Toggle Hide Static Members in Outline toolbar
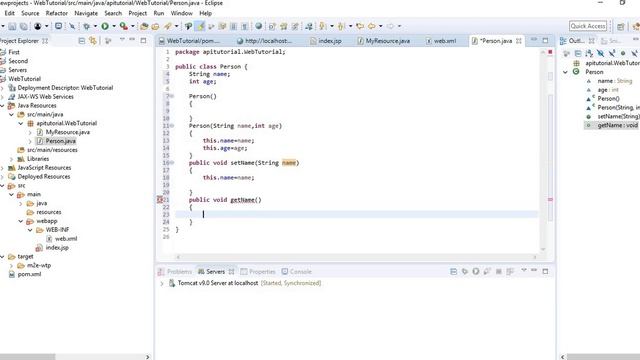The width and height of the screenshot is (640, 360). [x=612, y=53]
